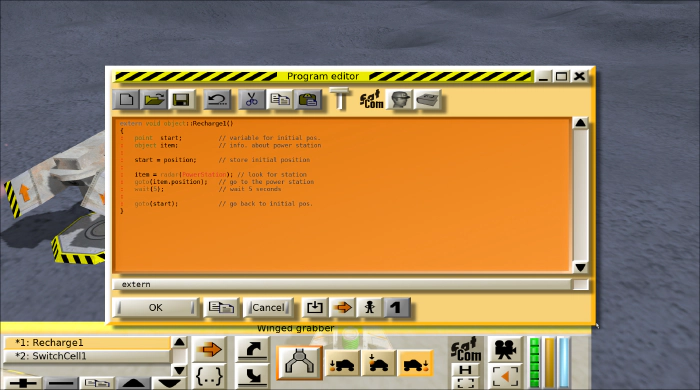Viewport: 700px width, 390px height.
Task: Click the clone/paste button next to OK
Action: pyautogui.click(x=221, y=307)
